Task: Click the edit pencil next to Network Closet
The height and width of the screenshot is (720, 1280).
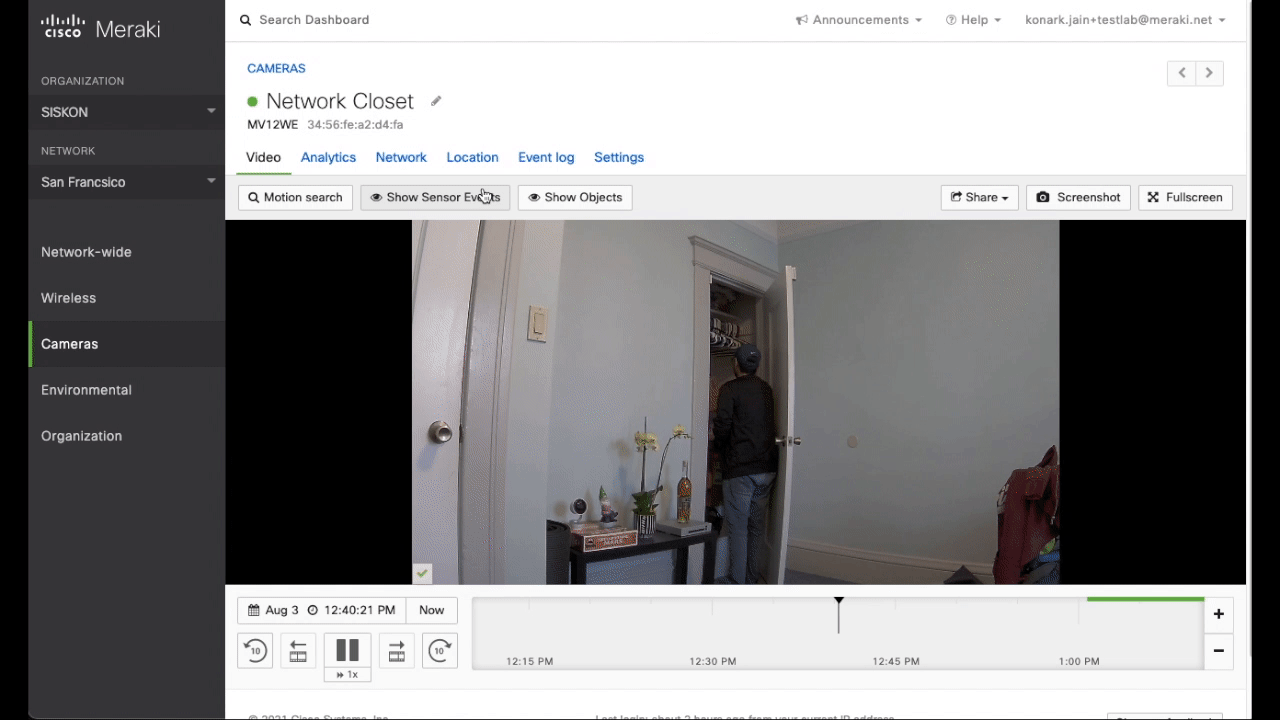Action: tap(435, 101)
